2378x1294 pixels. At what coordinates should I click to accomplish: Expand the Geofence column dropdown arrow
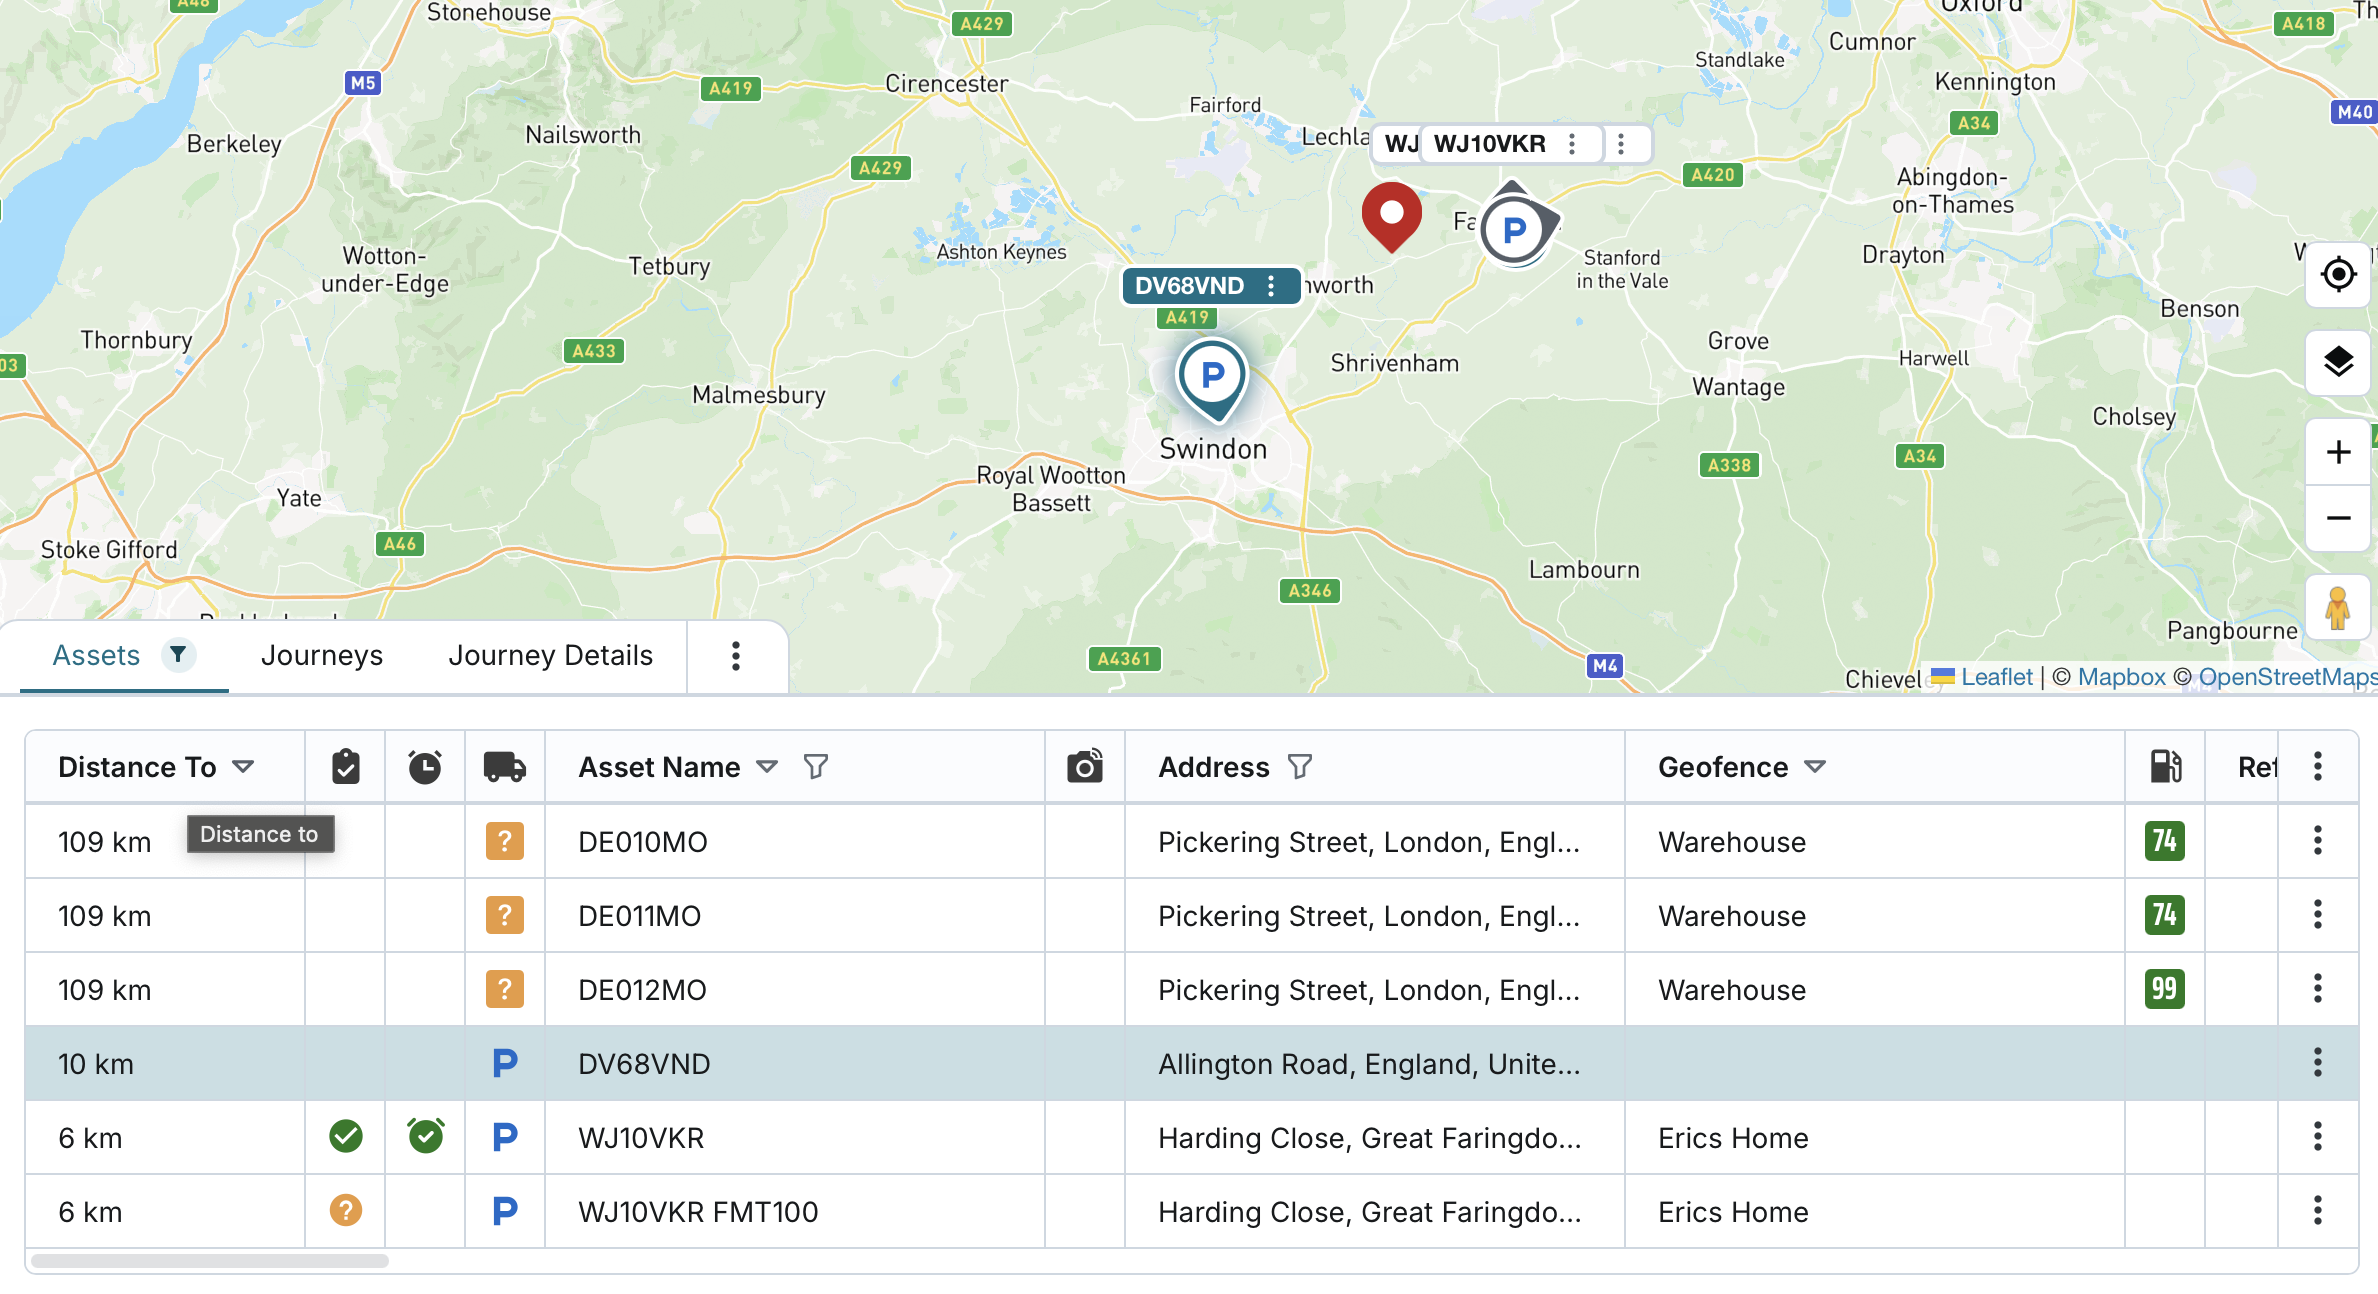point(1815,767)
